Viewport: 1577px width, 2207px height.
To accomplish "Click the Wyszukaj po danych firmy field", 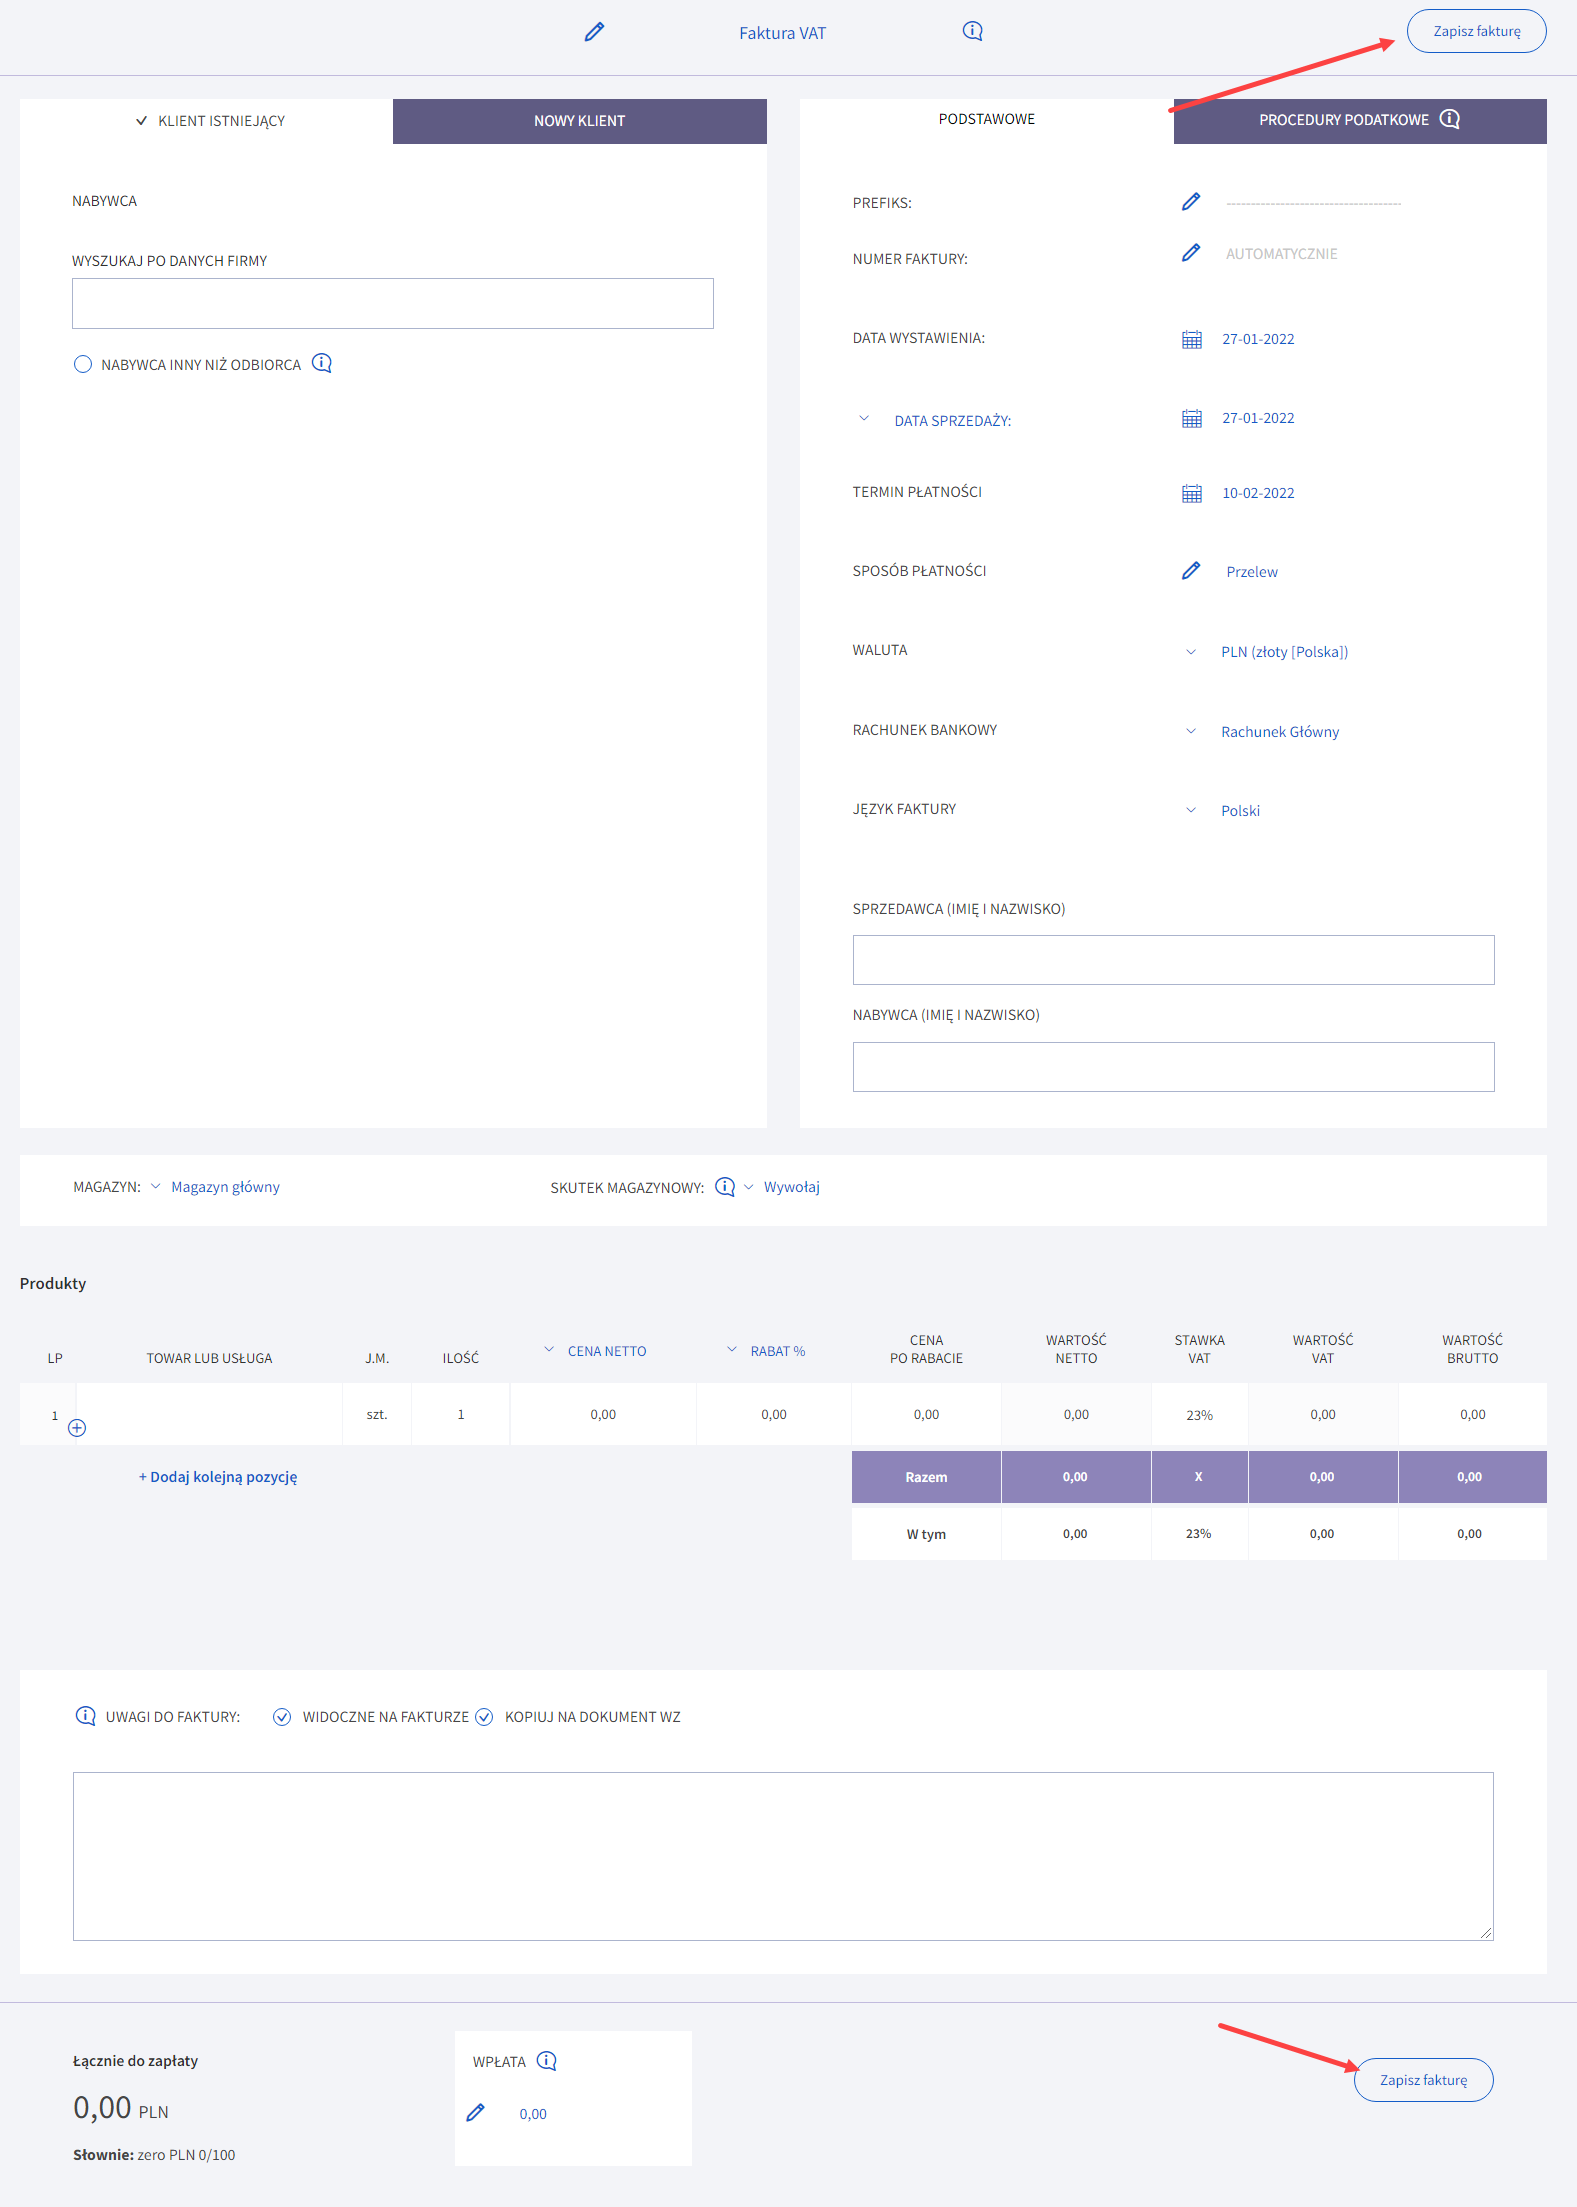I will (x=392, y=303).
